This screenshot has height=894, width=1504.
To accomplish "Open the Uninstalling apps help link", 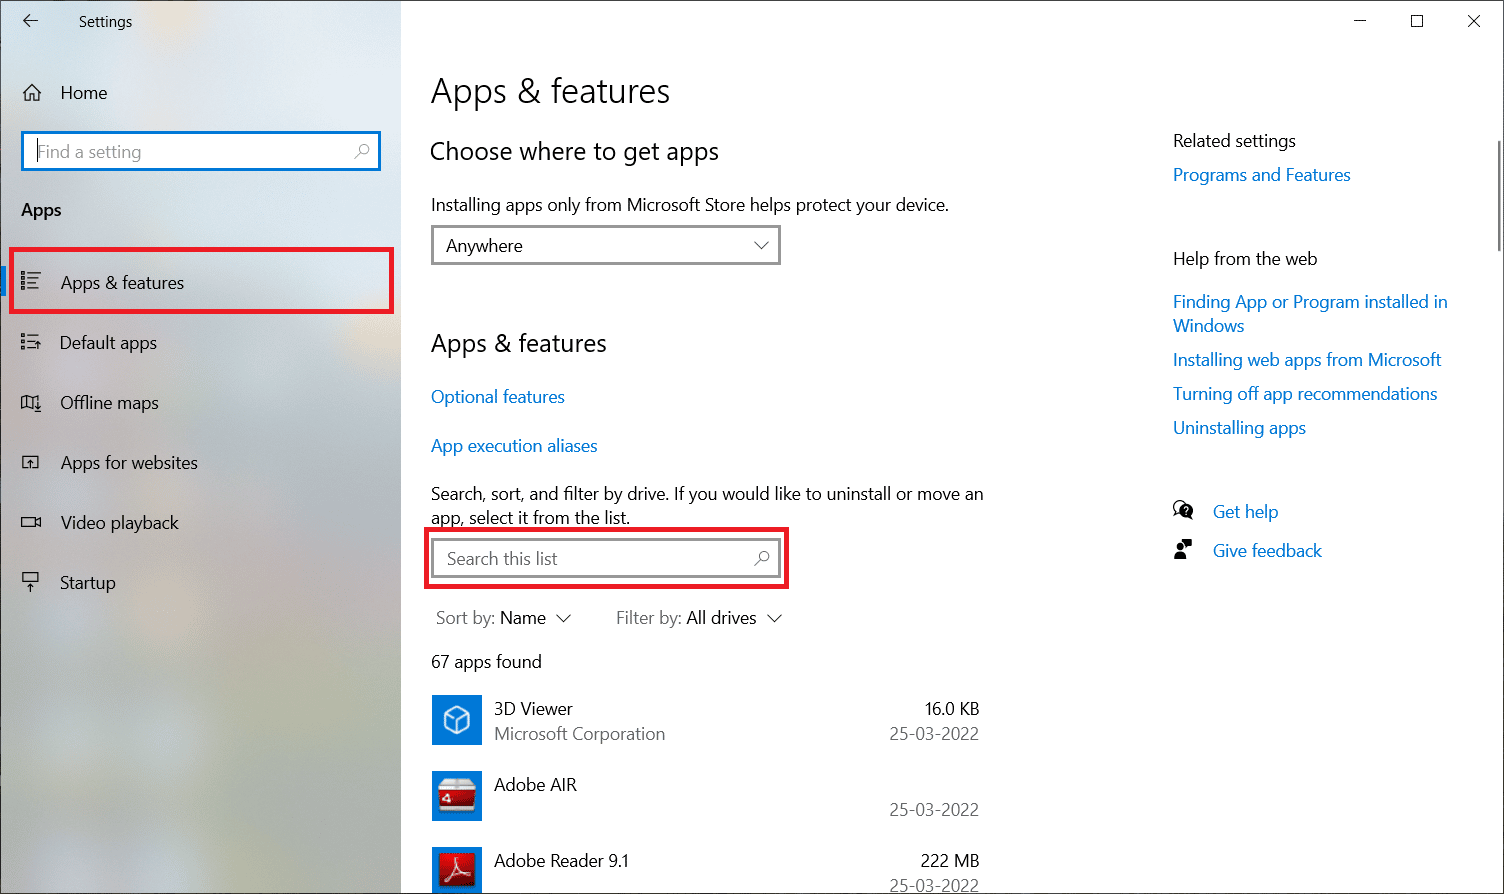I will (1239, 428).
